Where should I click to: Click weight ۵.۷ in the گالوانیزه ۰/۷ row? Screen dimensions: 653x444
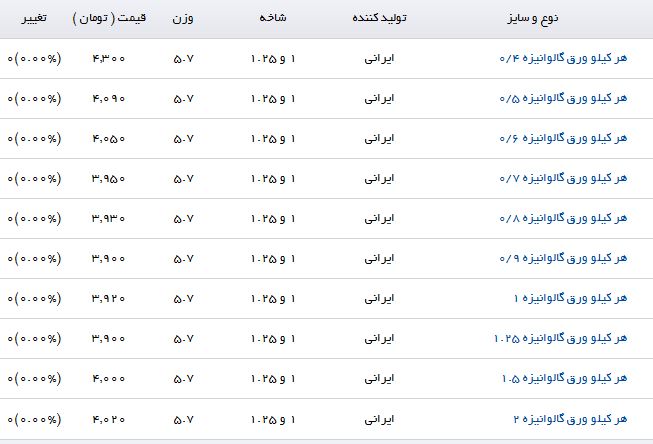click(x=183, y=179)
